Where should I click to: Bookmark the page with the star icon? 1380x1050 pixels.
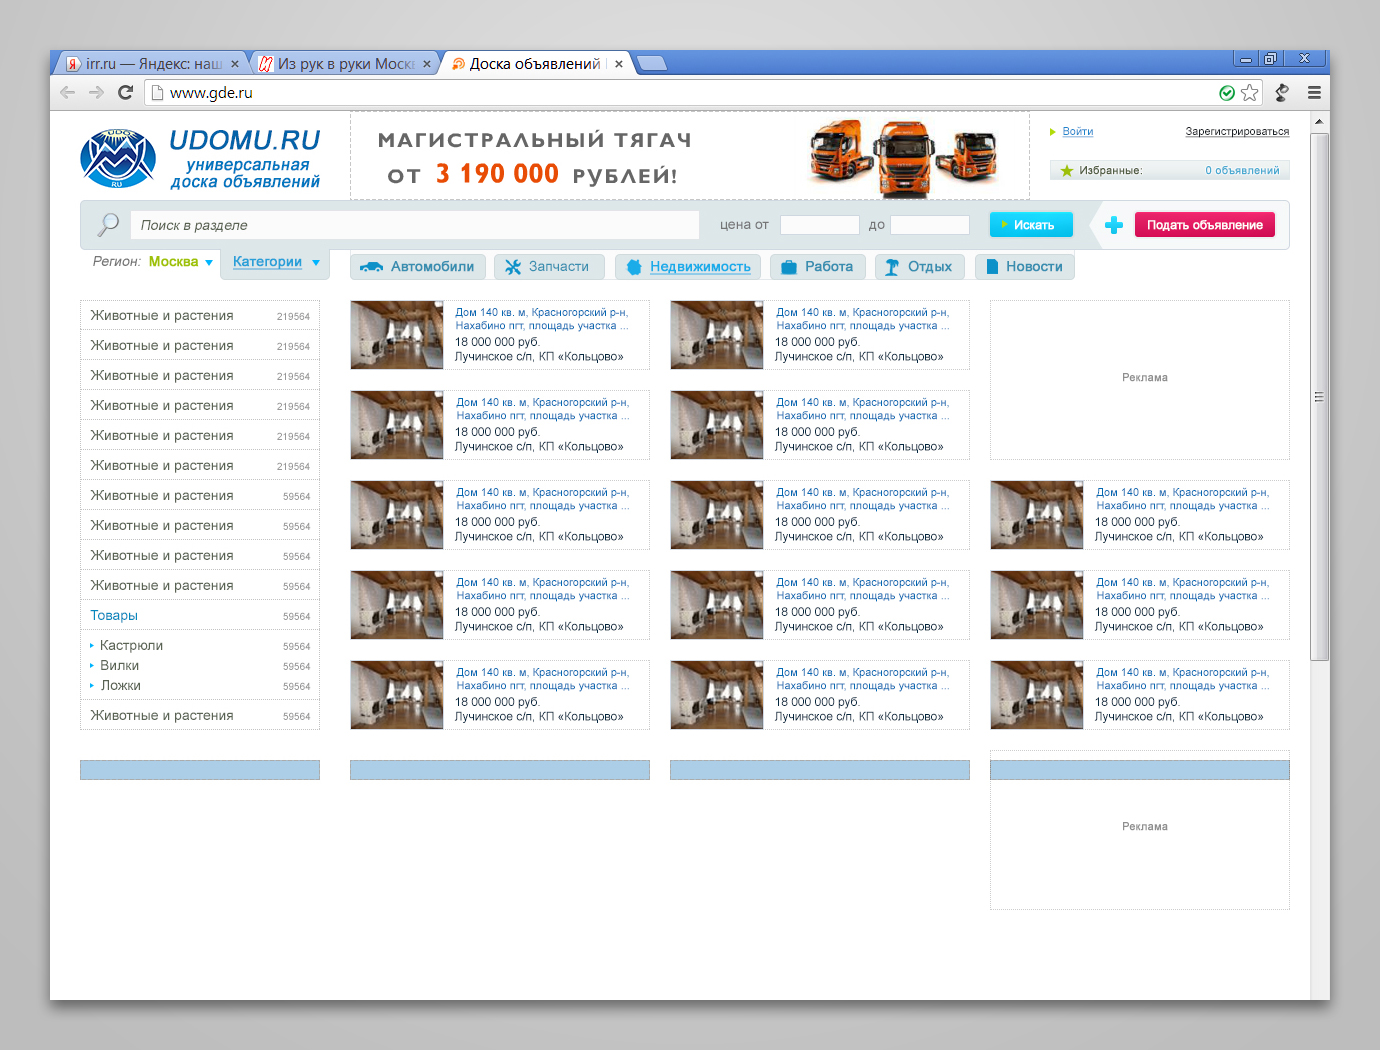[x=1250, y=92]
